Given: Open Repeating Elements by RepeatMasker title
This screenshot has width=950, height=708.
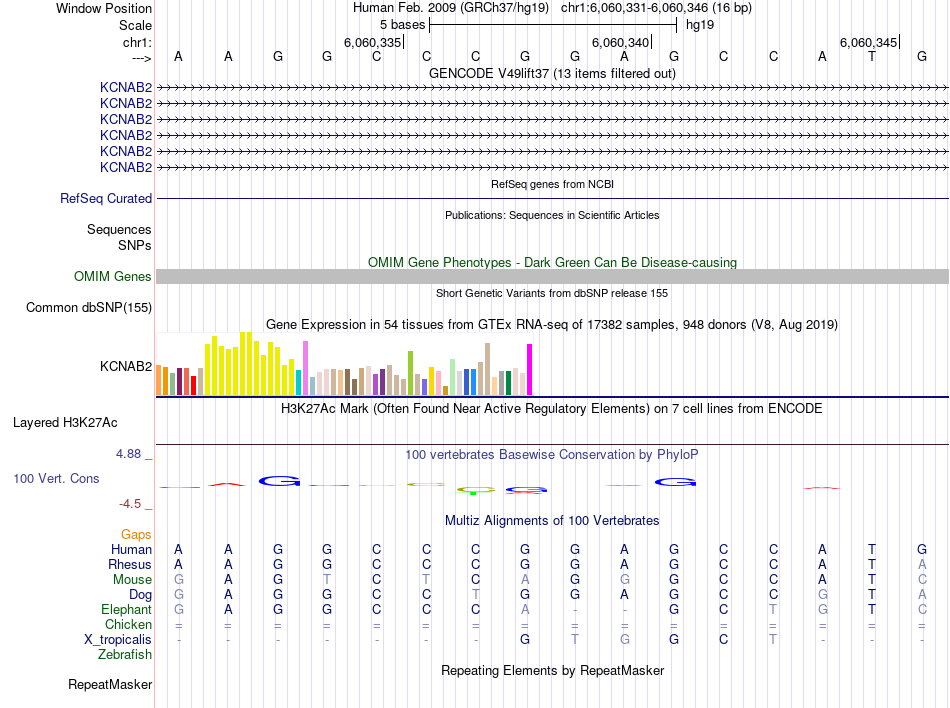Looking at the screenshot, I should click(552, 670).
